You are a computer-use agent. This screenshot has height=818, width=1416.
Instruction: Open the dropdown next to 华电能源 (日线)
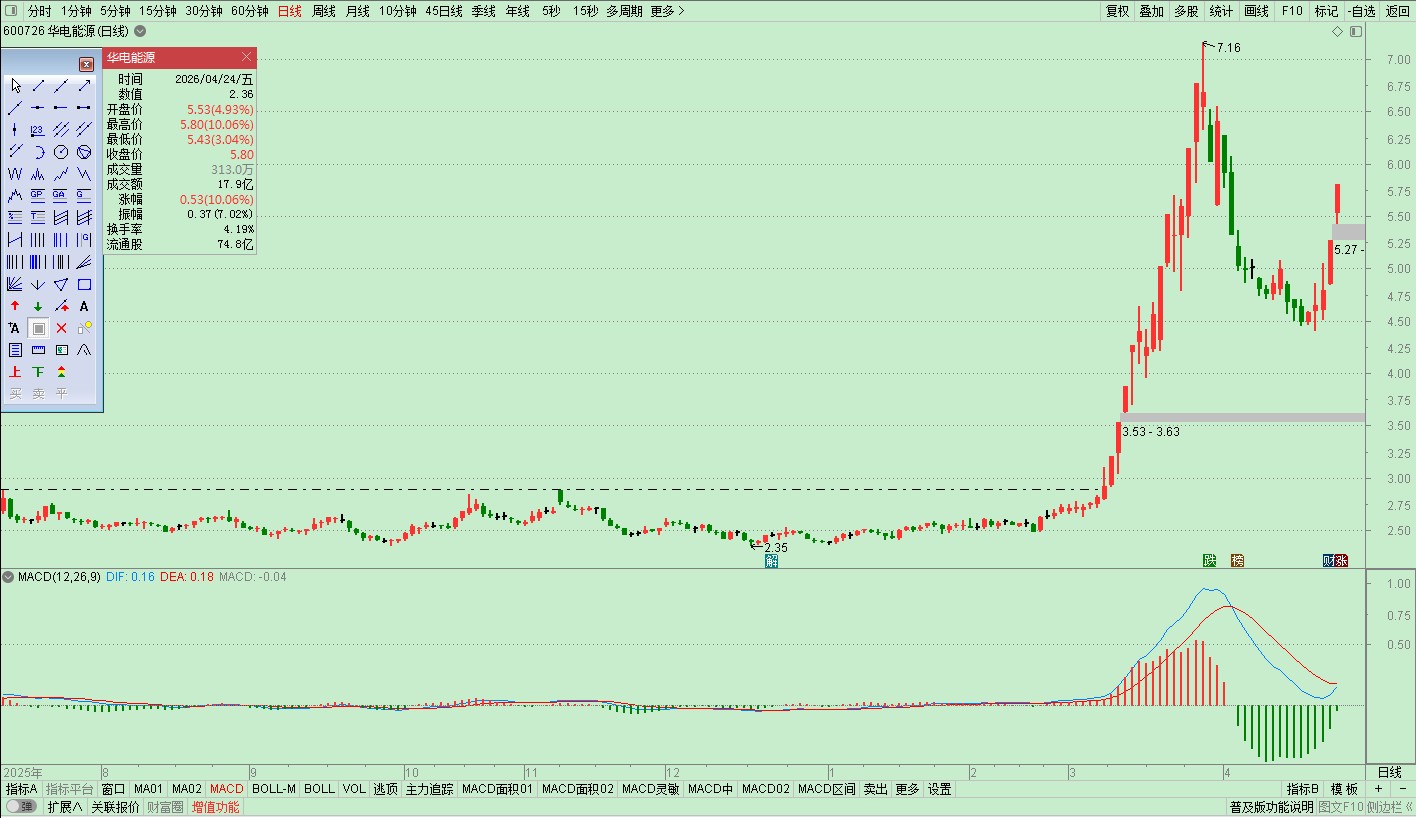(140, 31)
